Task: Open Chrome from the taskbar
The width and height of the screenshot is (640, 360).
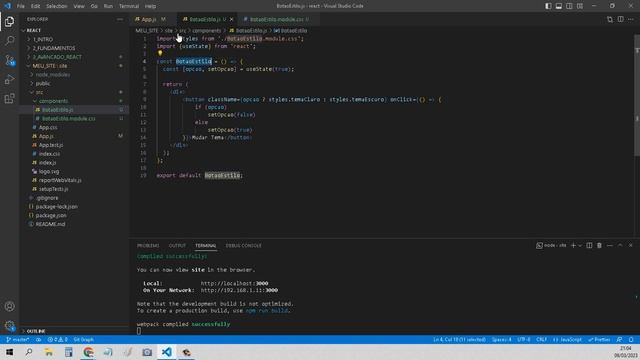Action: coord(88,352)
